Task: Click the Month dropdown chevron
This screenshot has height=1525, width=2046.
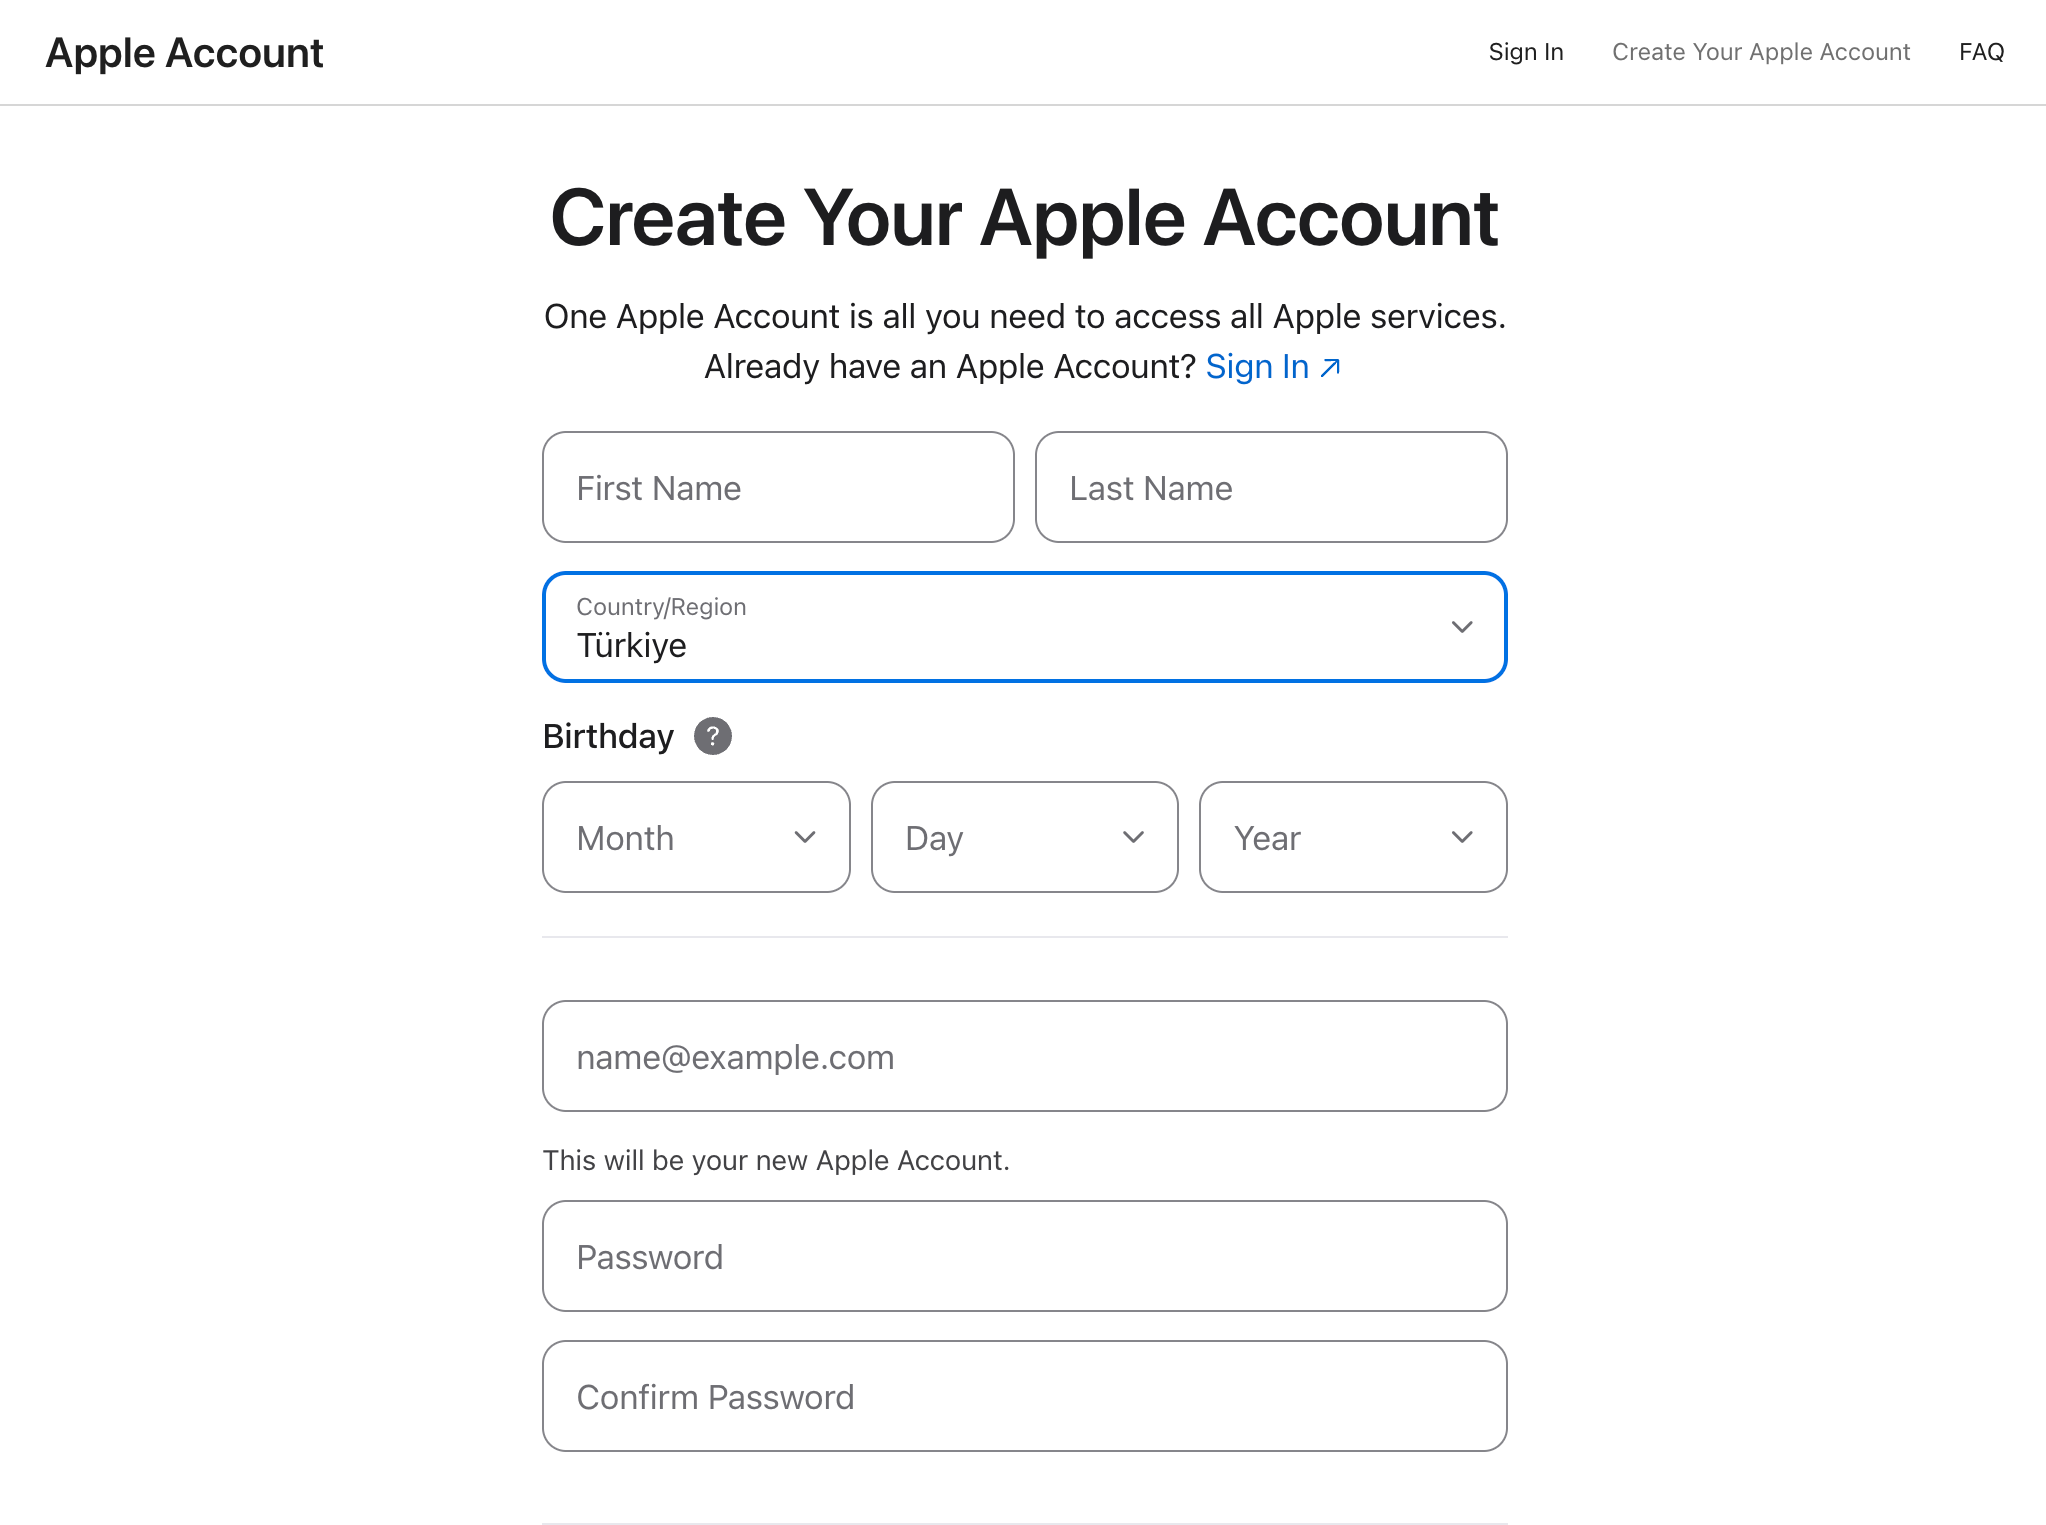Action: (x=805, y=837)
